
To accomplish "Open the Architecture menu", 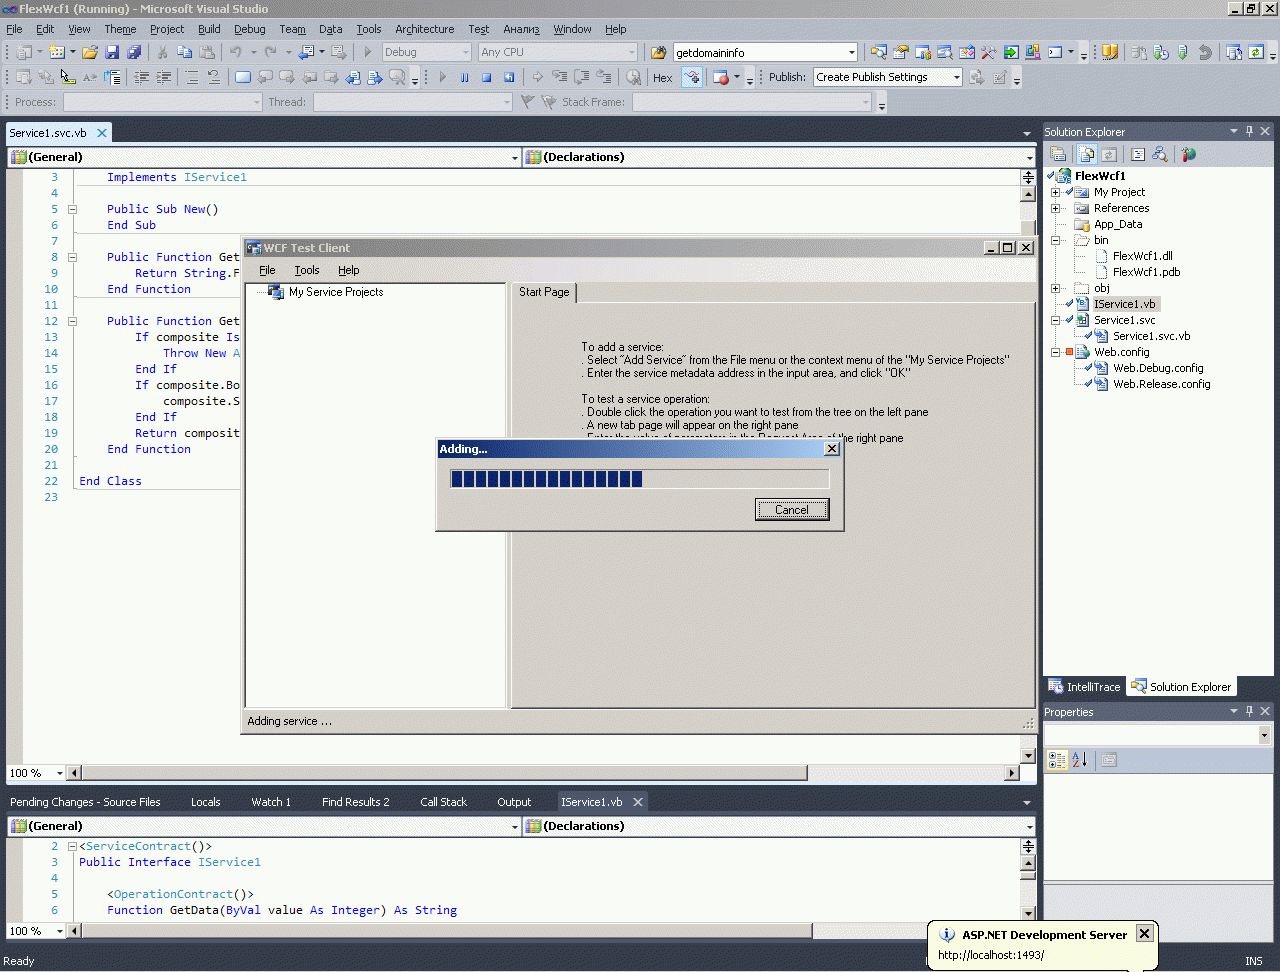I will pos(424,29).
